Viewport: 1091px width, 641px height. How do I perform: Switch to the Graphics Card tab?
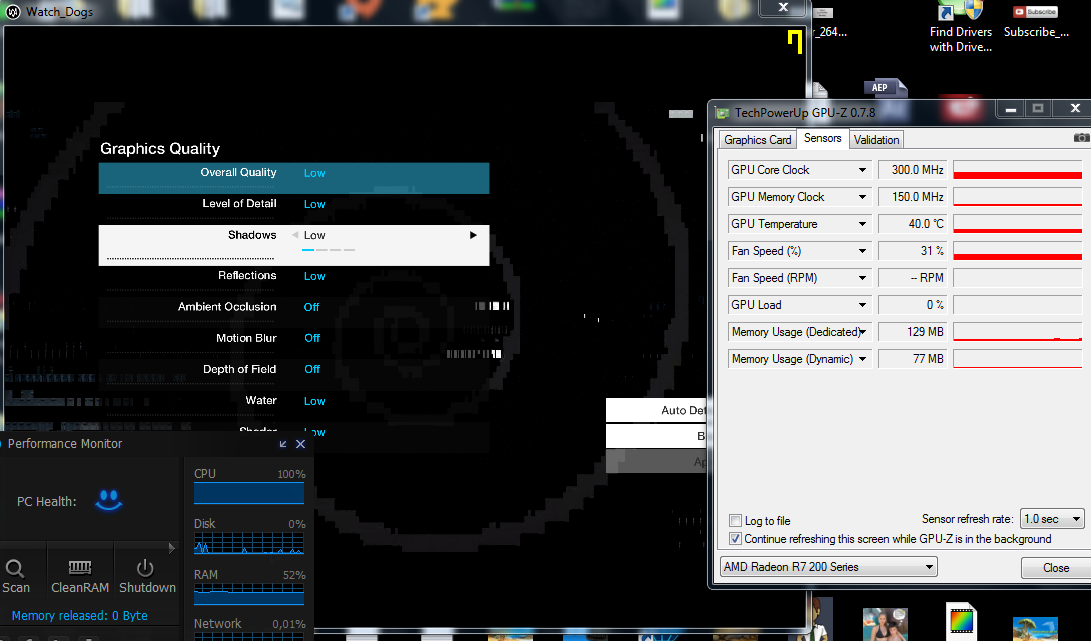tap(758, 139)
